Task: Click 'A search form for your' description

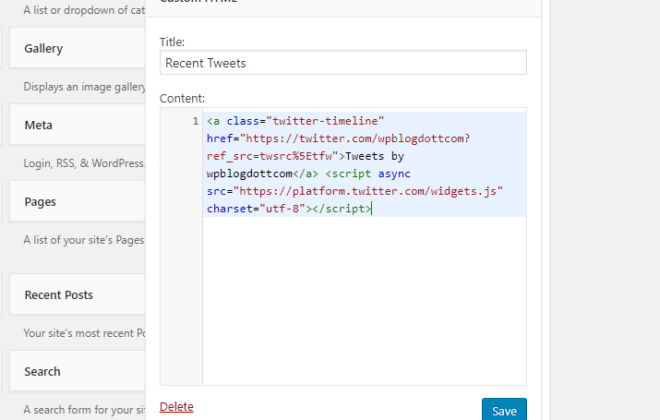Action: pyautogui.click(x=85, y=409)
